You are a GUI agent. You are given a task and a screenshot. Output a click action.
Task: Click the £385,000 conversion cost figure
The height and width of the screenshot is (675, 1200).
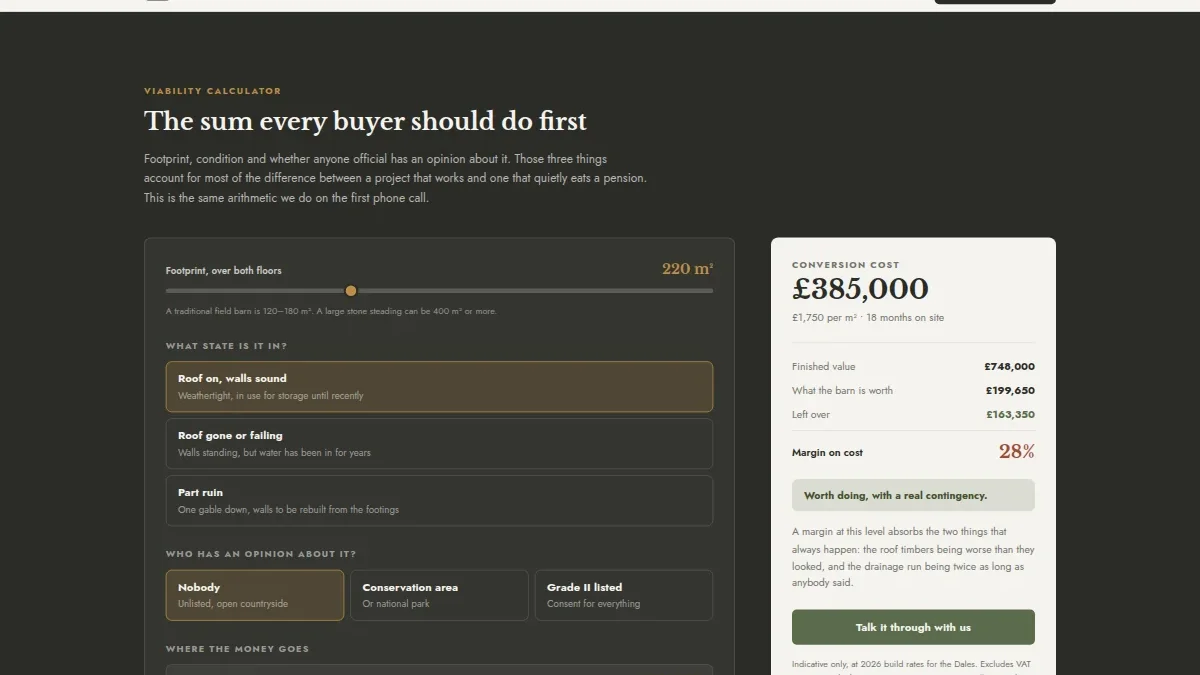click(860, 289)
